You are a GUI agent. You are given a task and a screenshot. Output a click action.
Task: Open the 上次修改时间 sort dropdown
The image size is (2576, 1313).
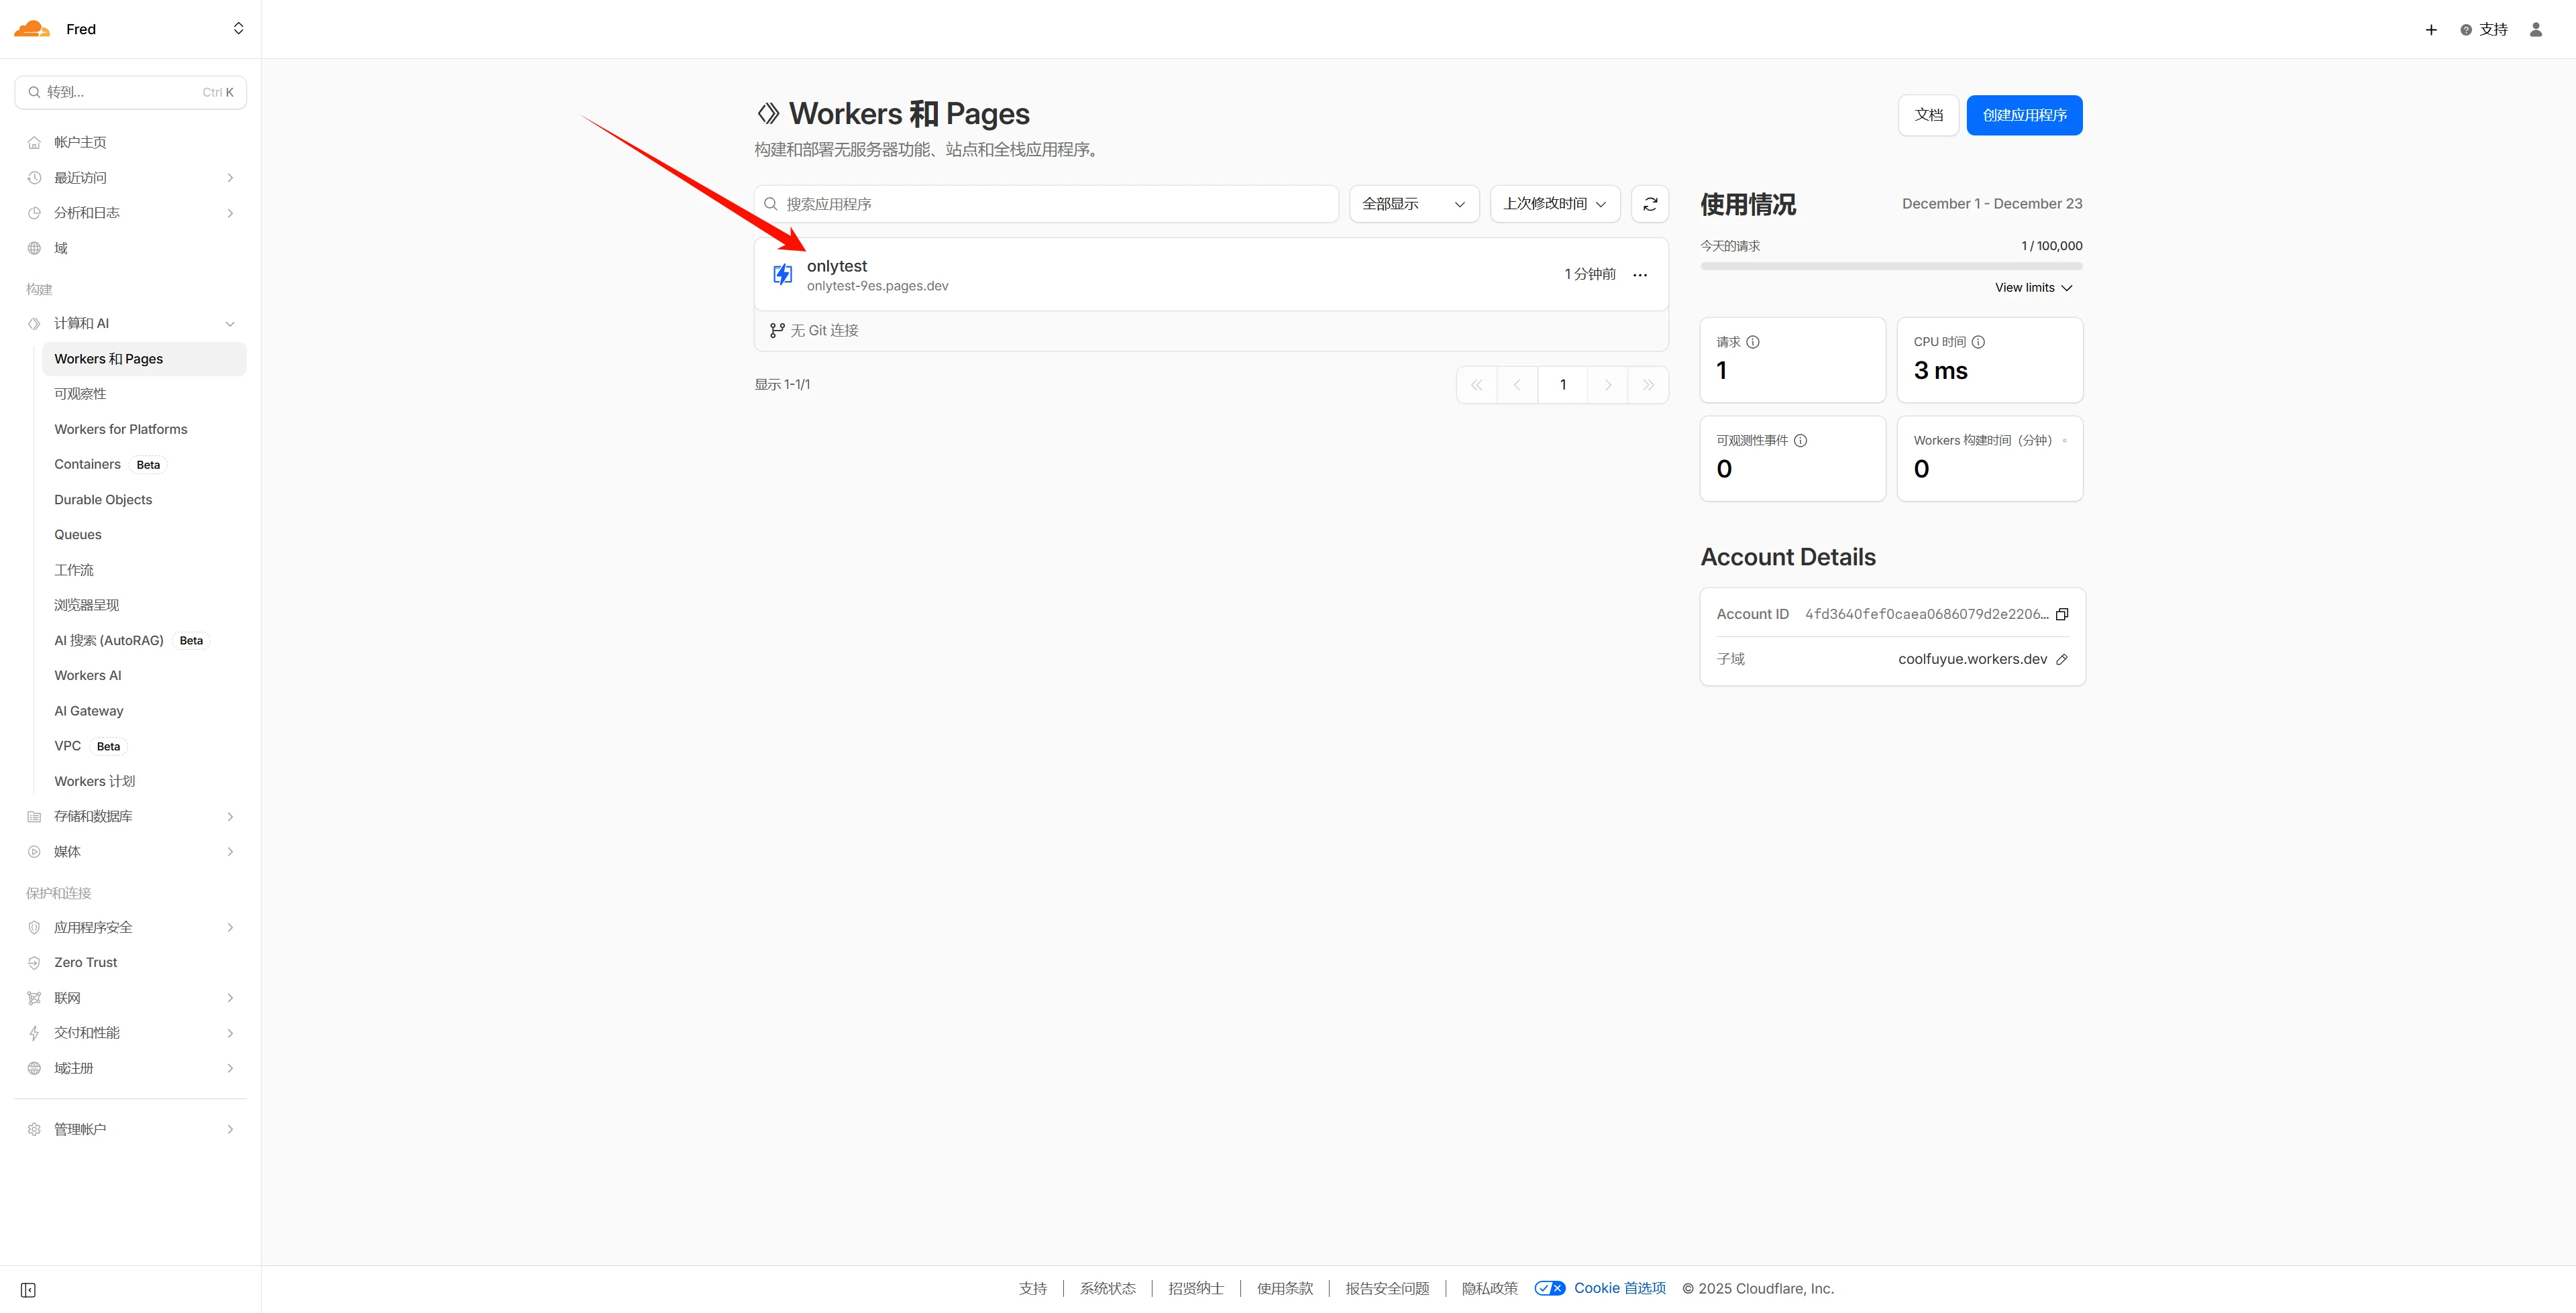click(1554, 204)
